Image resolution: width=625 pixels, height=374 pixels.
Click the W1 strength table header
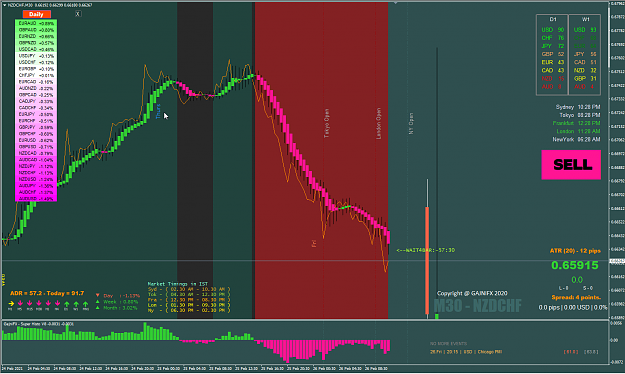click(x=585, y=20)
